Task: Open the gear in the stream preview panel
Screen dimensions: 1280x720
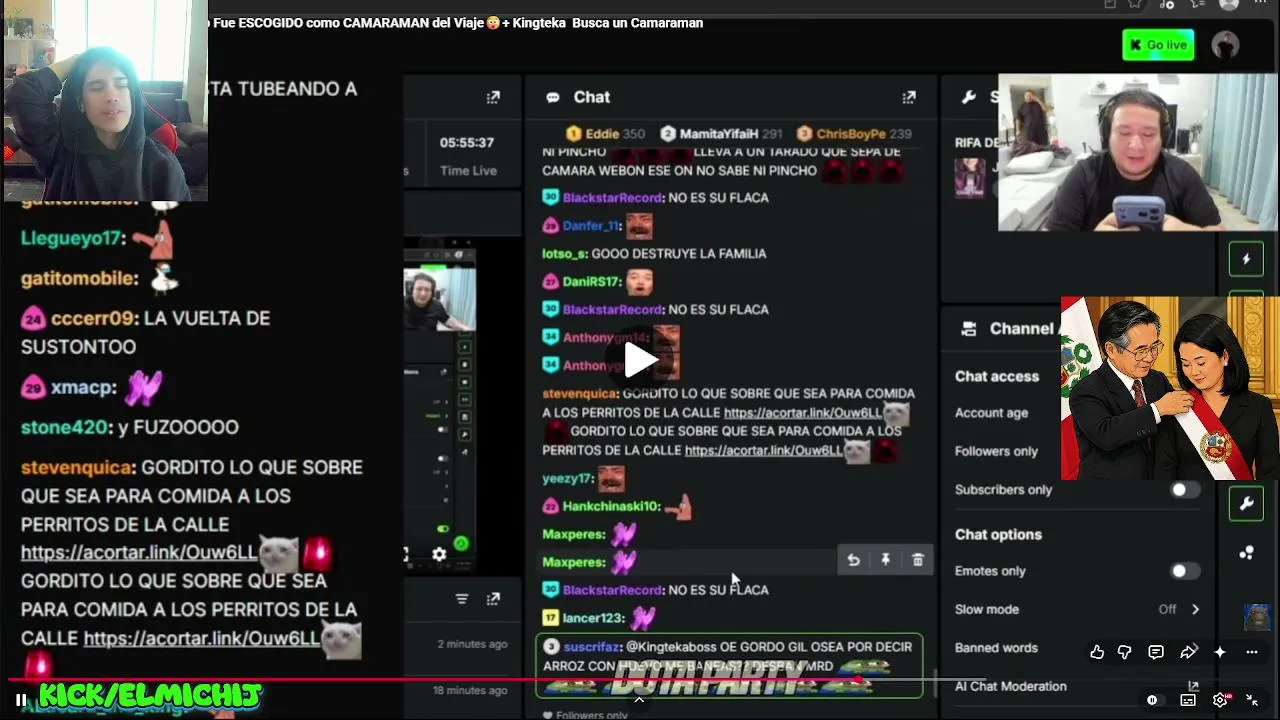Action: 439,554
